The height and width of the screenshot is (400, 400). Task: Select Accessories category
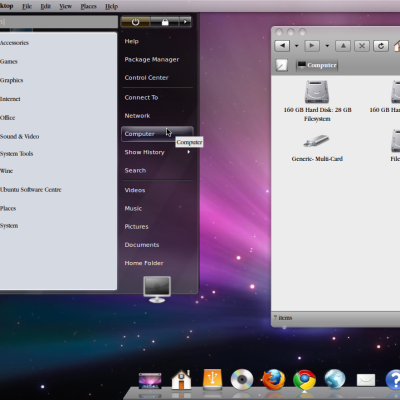click(x=14, y=43)
